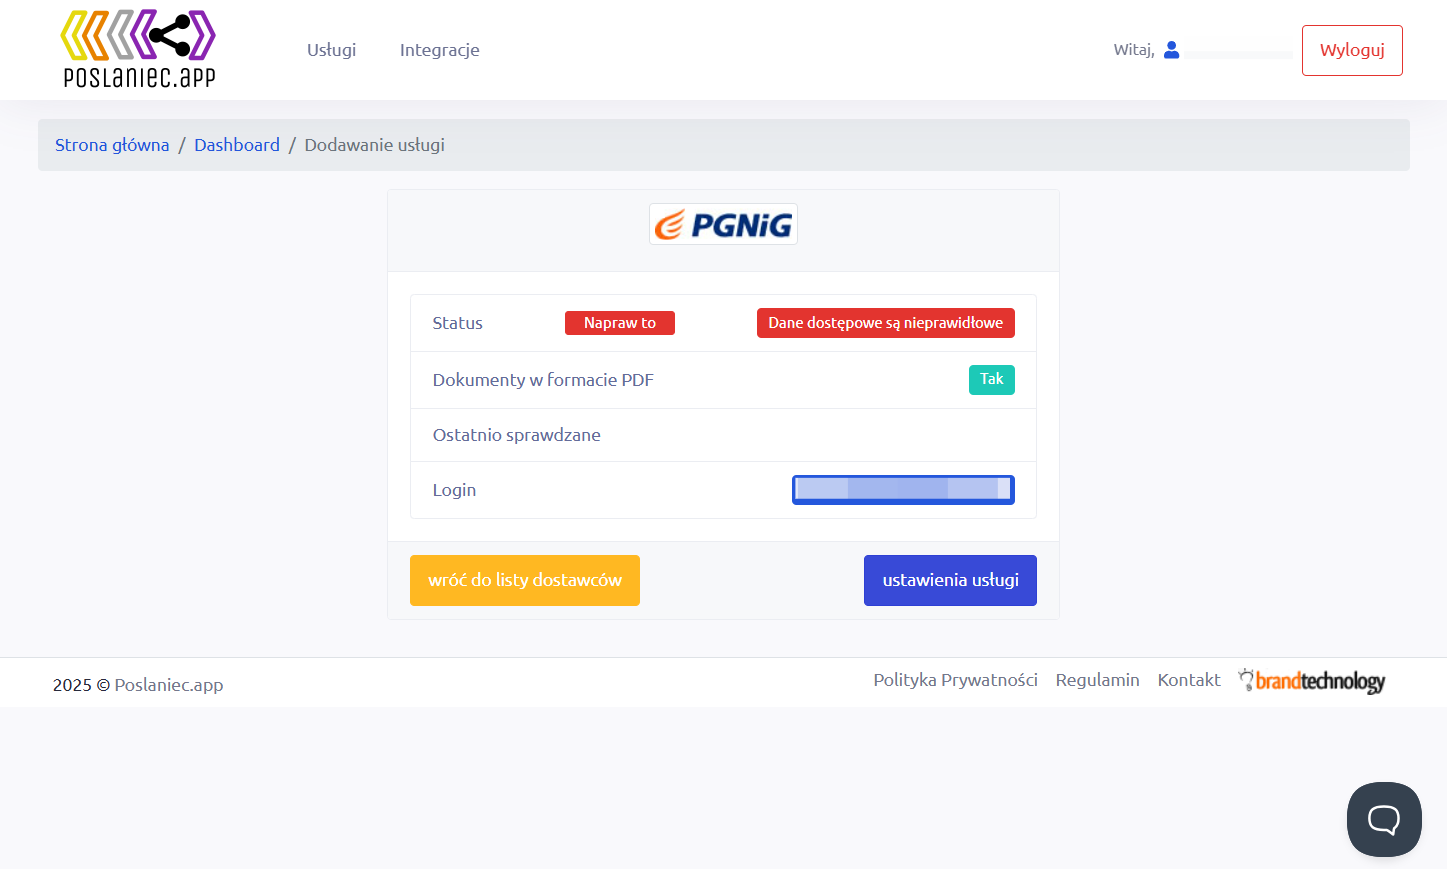Click the Napraw to button
The image size is (1447, 869).
click(x=620, y=323)
